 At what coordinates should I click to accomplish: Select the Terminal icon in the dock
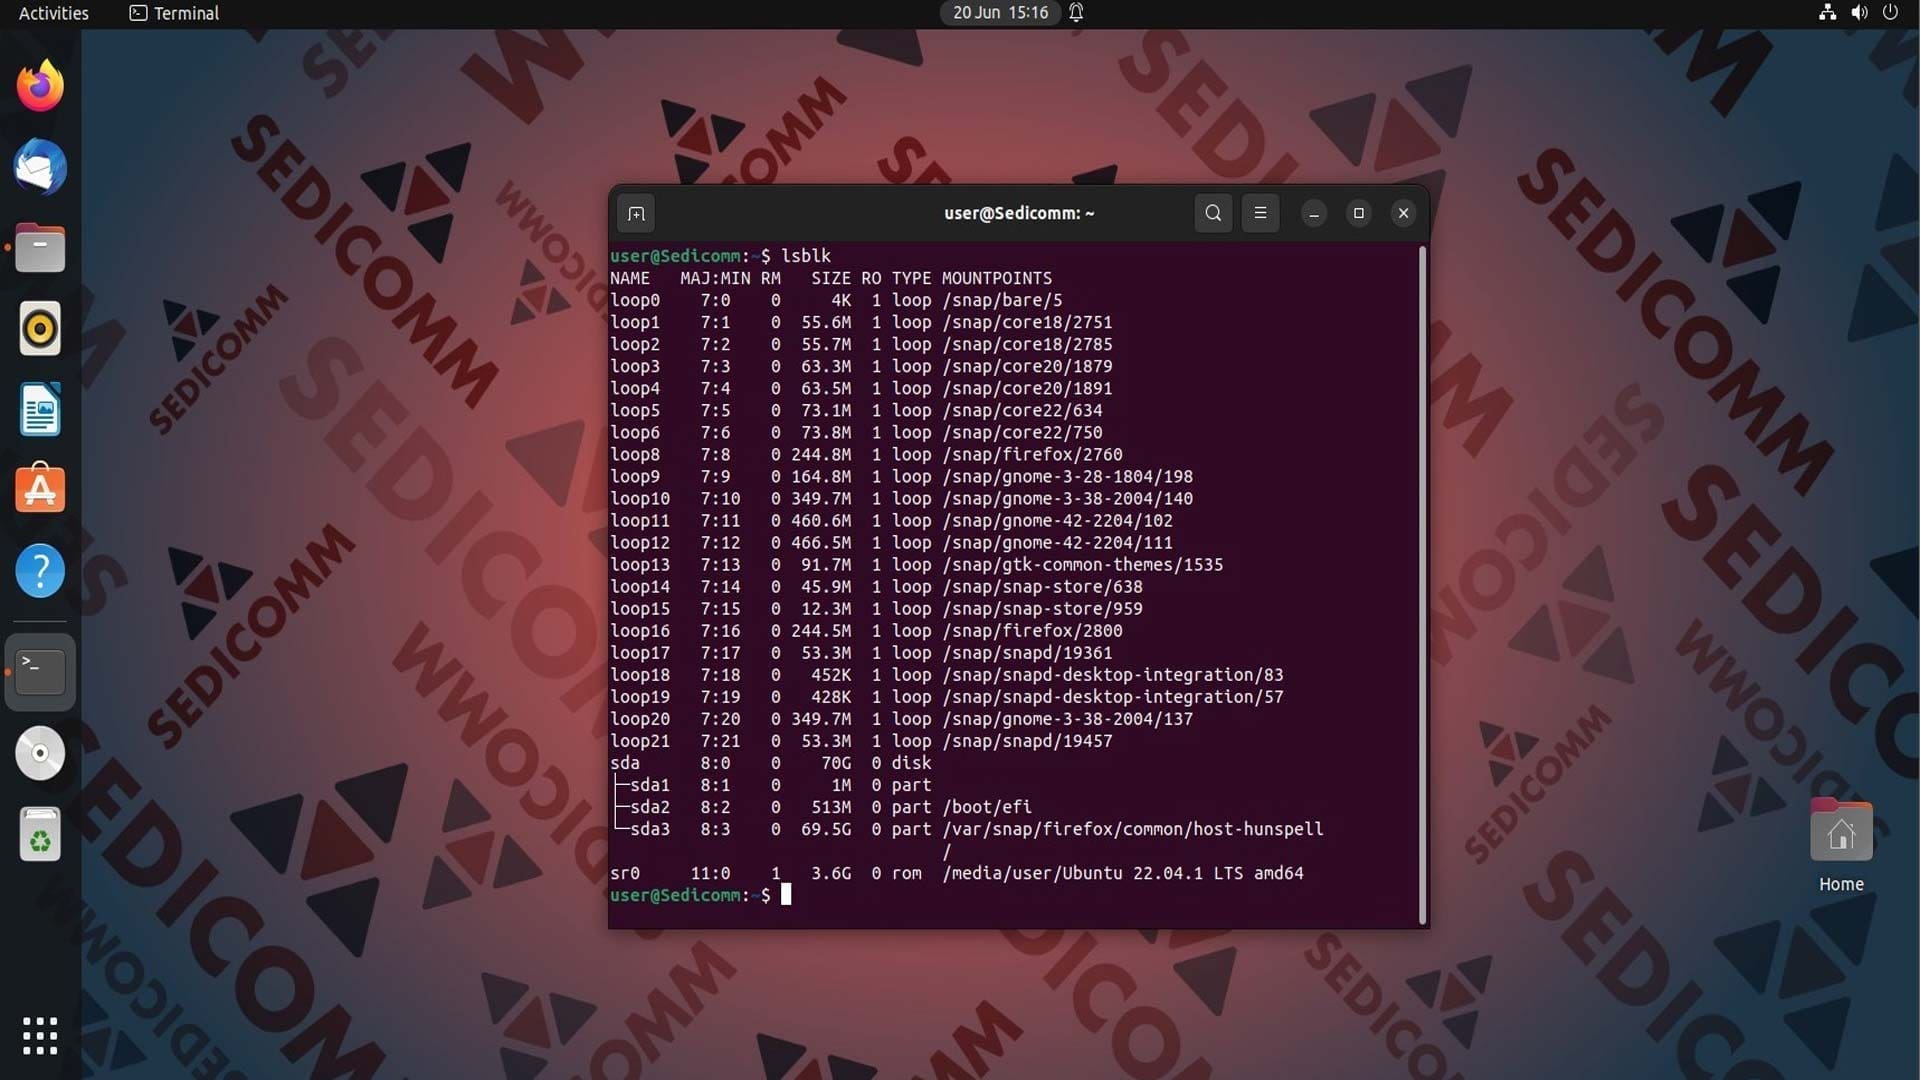(40, 672)
